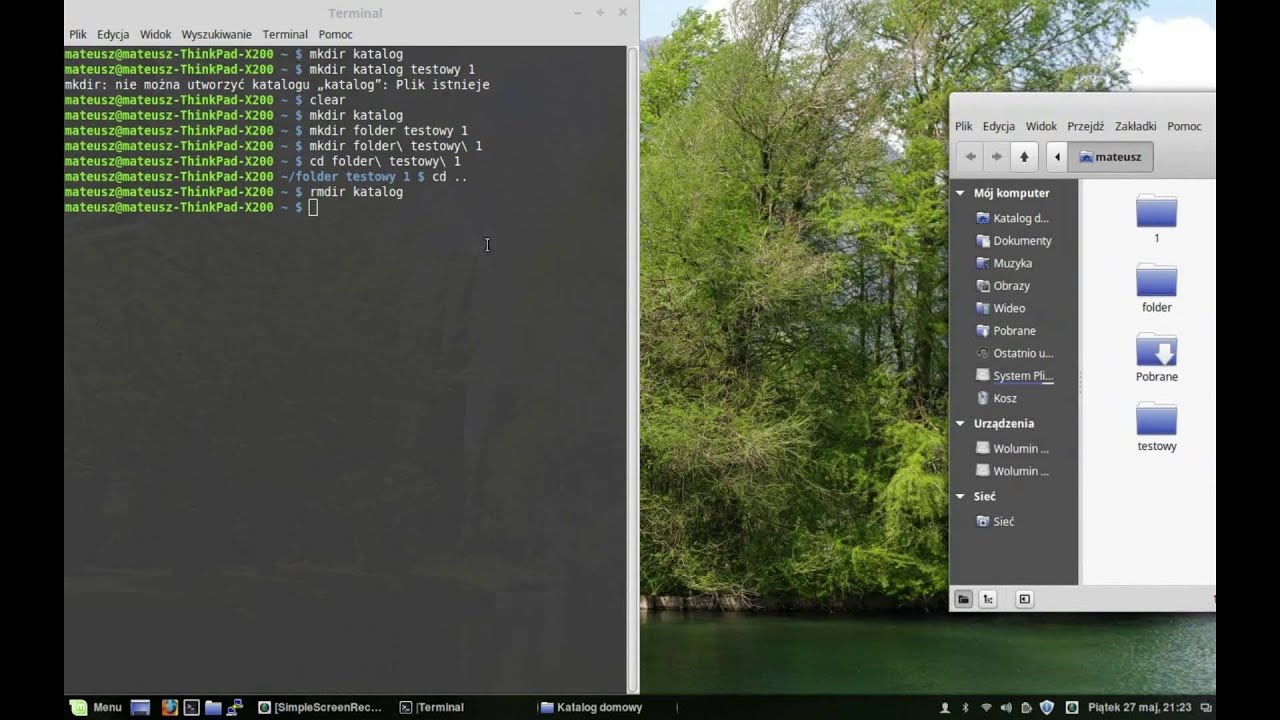
Task: Select first Wolumin device in sidebar
Action: 1014,449
